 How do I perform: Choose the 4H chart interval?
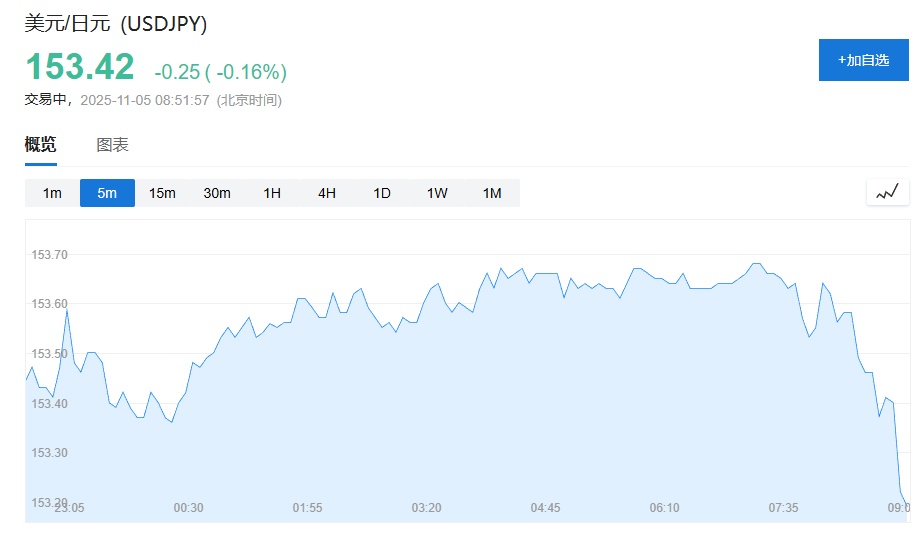point(327,193)
